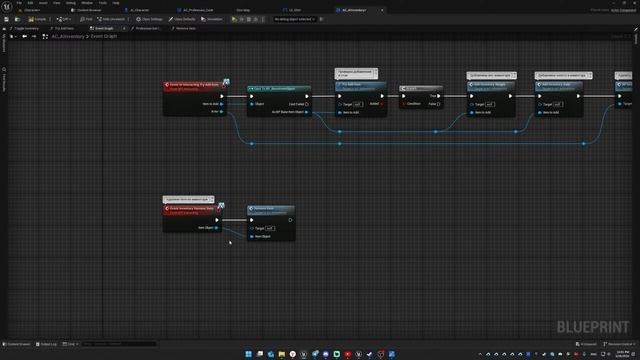This screenshot has height=360, width=640.
Task: Open the Toggle Inventory graph tab
Action: point(24,29)
